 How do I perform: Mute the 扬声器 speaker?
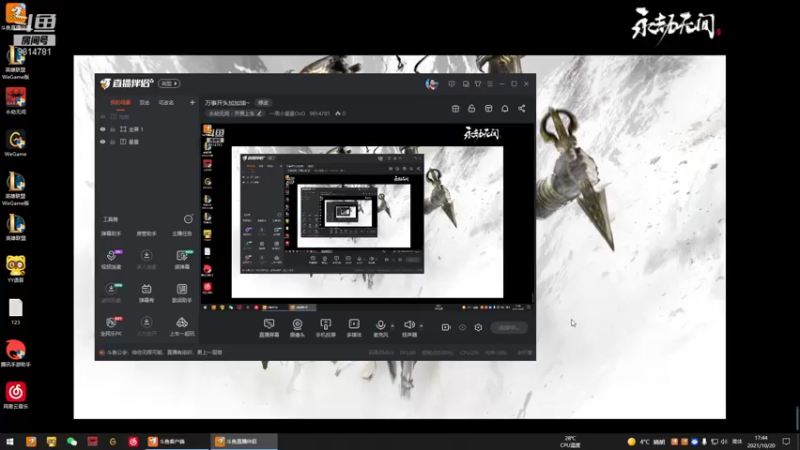(409, 328)
